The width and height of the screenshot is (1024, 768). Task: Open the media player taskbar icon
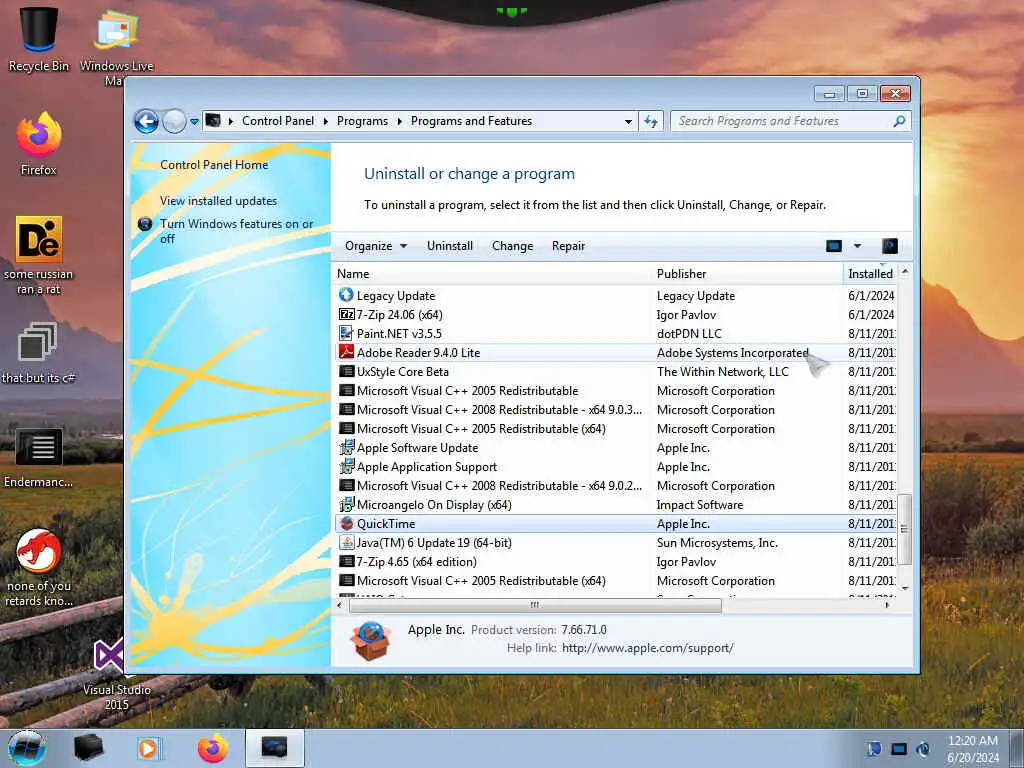(x=148, y=748)
